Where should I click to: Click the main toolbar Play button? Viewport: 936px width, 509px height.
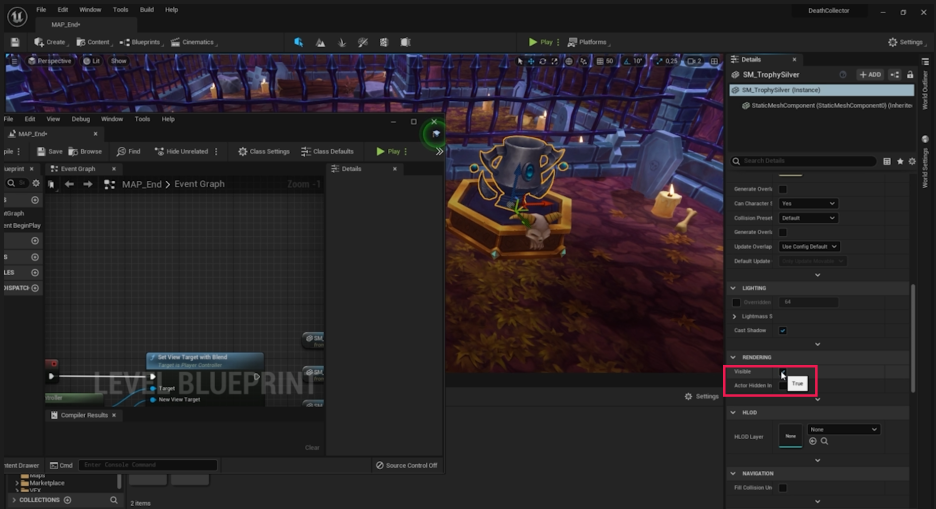pyautogui.click(x=541, y=42)
